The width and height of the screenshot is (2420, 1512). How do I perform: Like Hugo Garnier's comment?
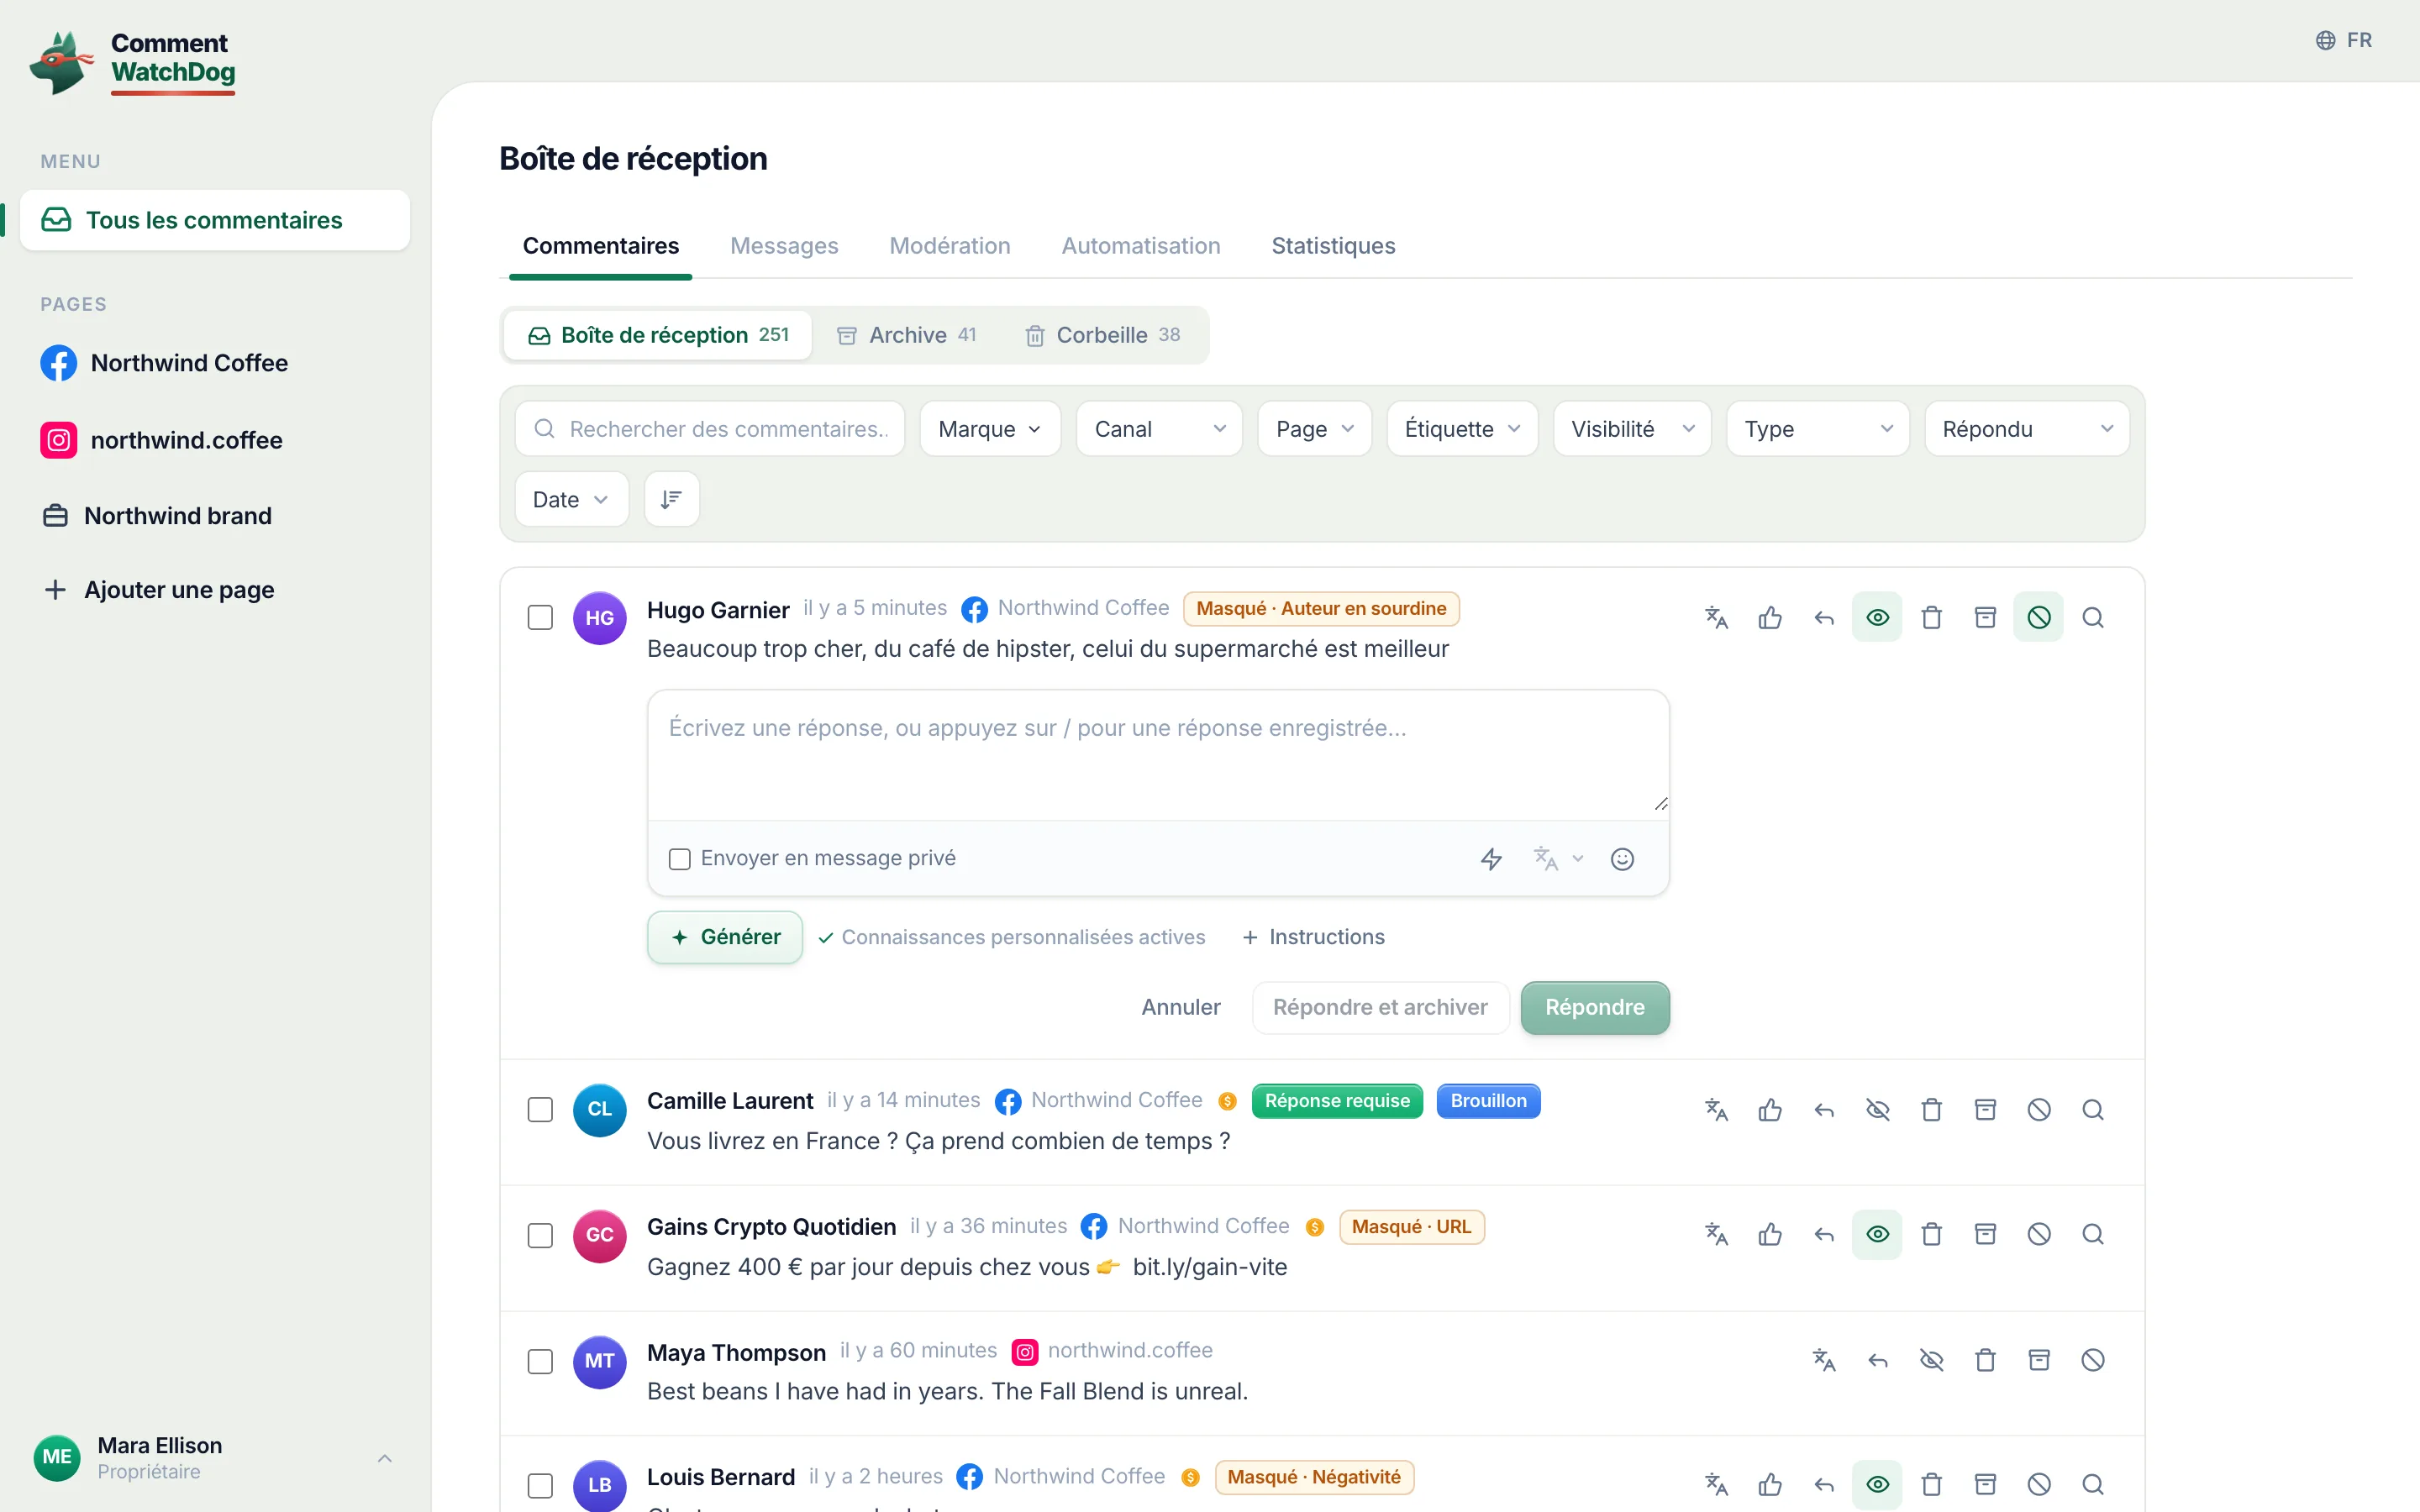pos(1770,617)
